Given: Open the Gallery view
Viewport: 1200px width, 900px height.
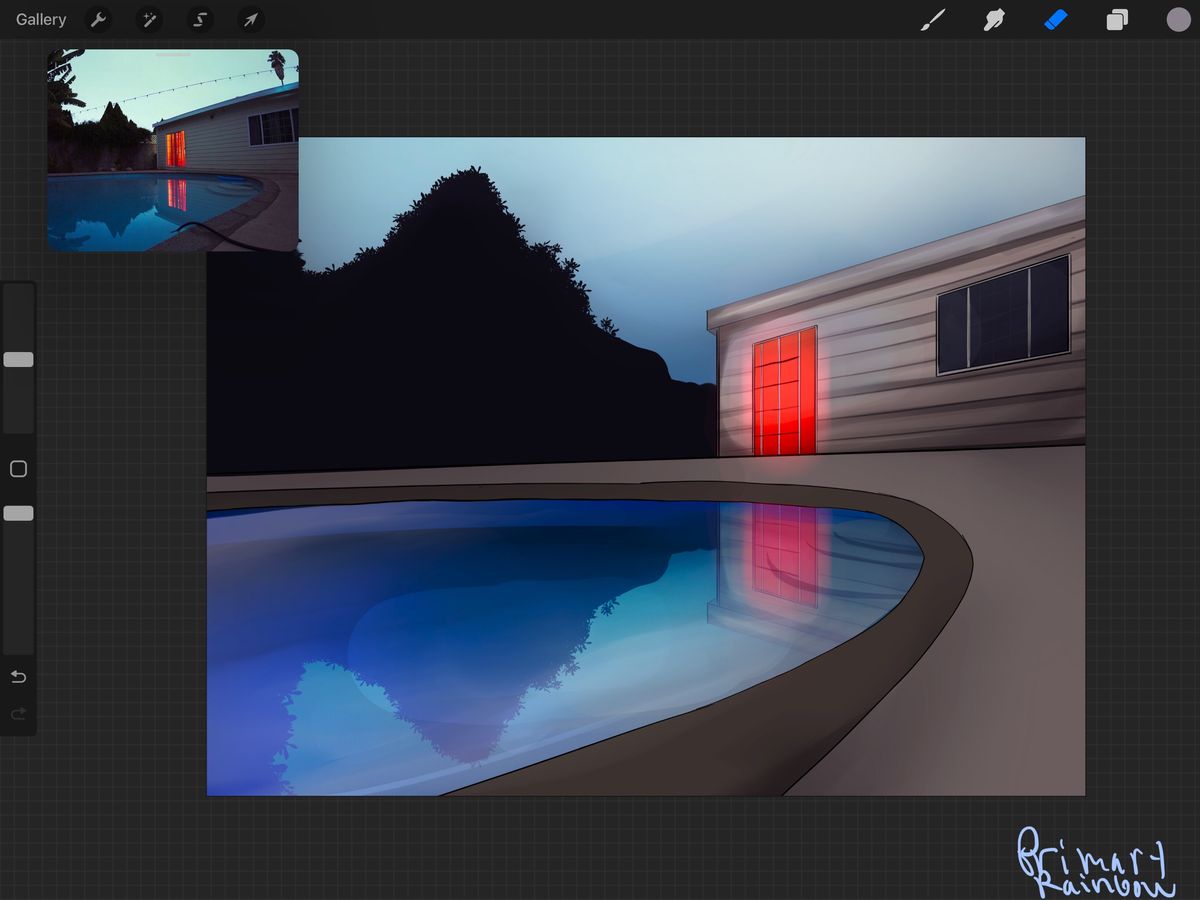Looking at the screenshot, I should click(41, 19).
